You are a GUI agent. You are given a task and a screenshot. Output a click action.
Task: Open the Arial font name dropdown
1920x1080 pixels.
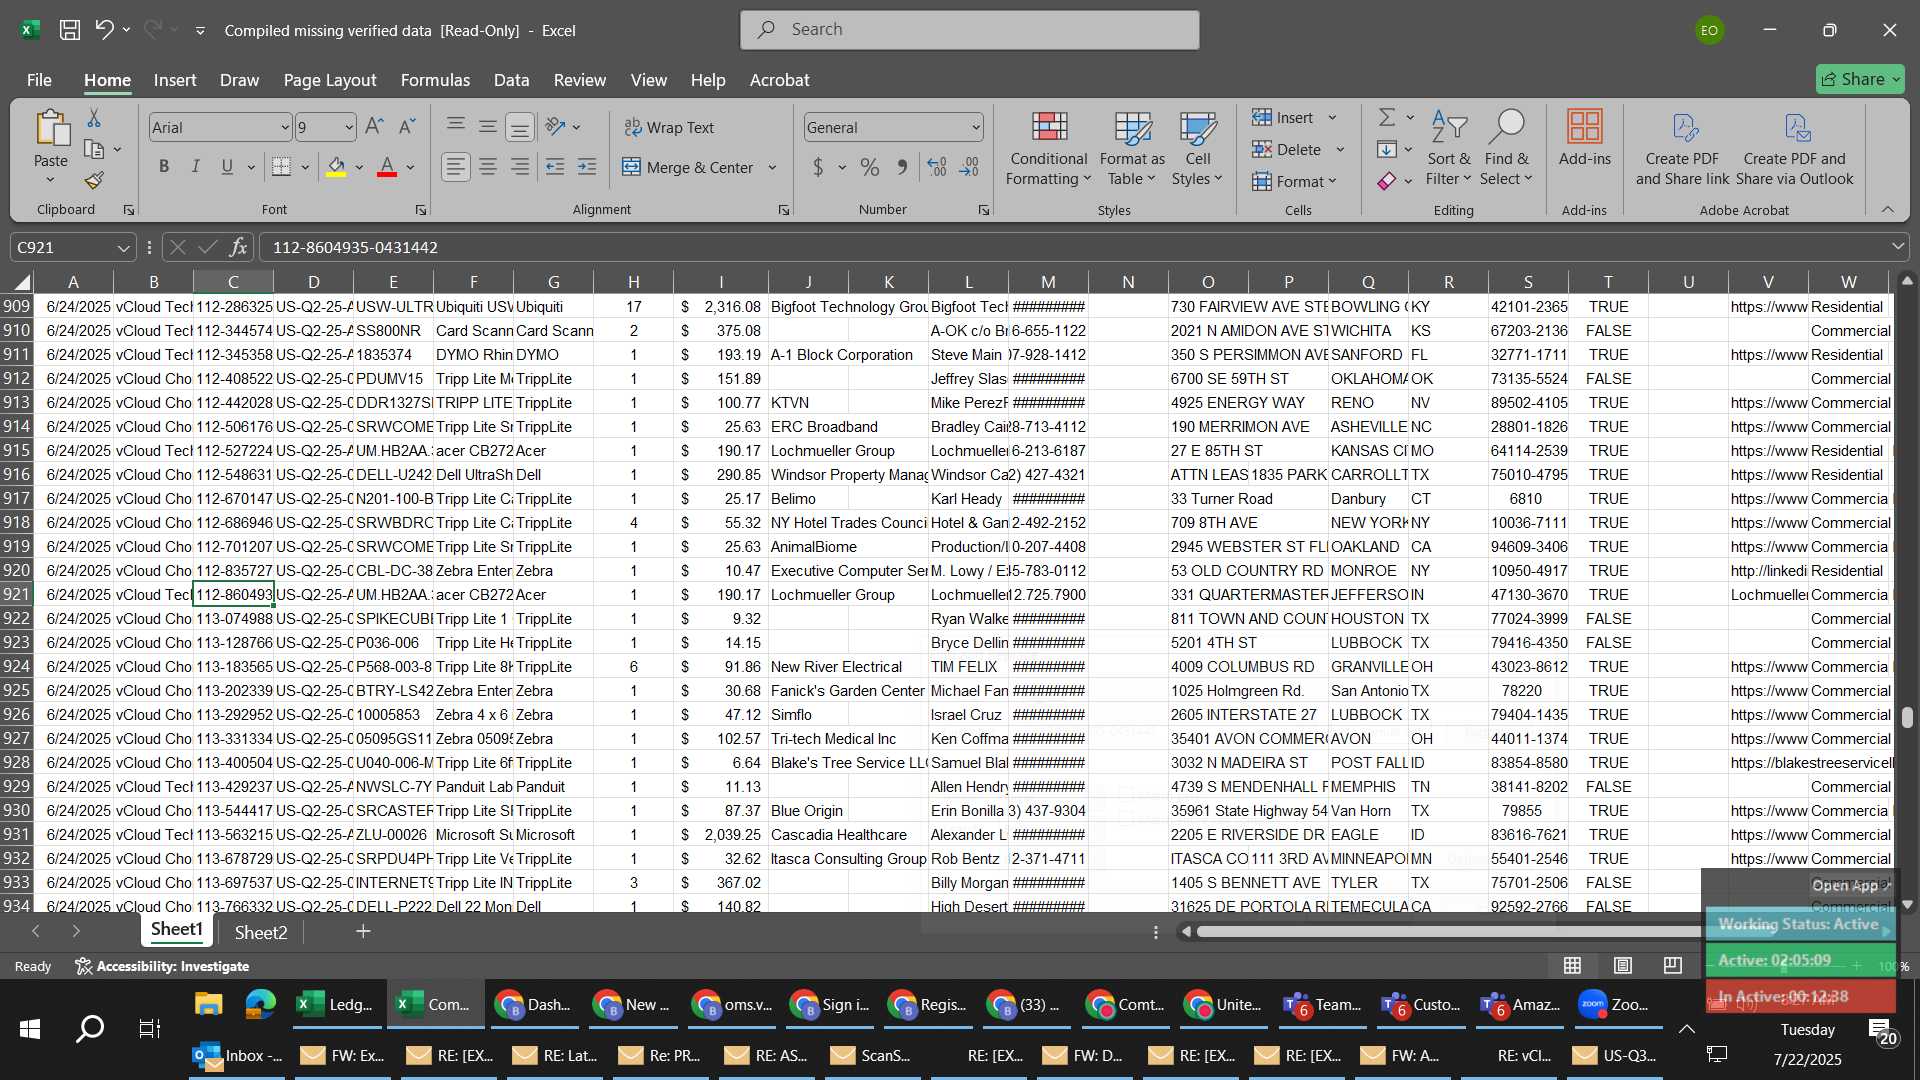click(285, 128)
